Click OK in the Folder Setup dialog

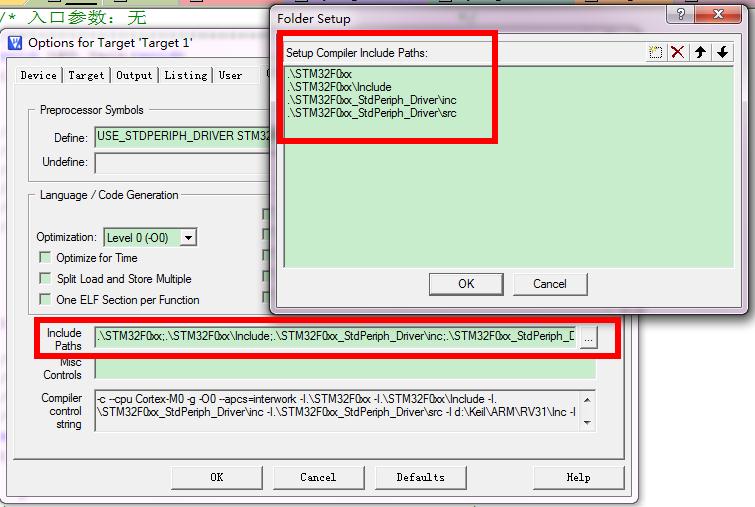[466, 284]
